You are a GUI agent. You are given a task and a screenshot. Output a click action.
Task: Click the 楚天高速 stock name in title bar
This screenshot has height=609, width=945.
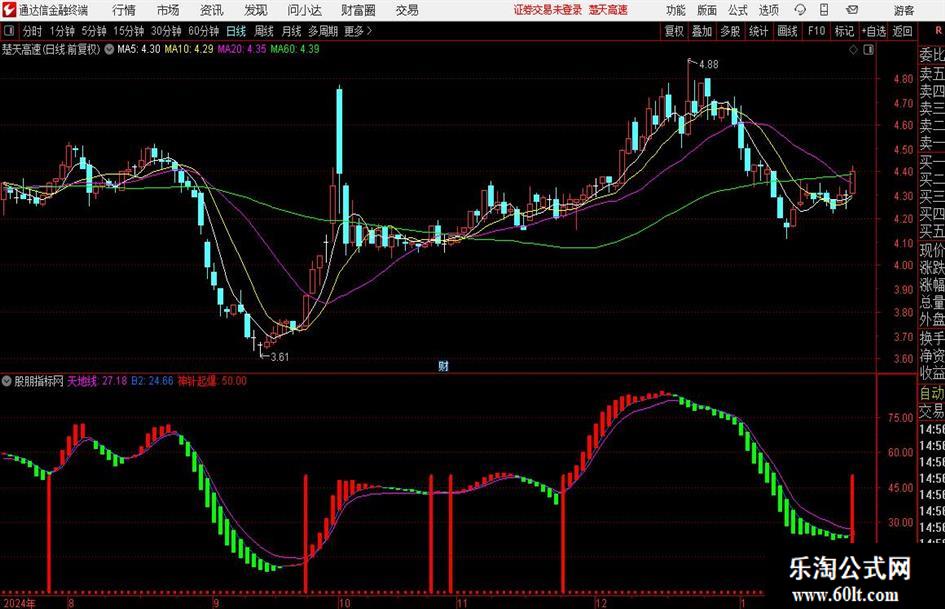coord(608,10)
